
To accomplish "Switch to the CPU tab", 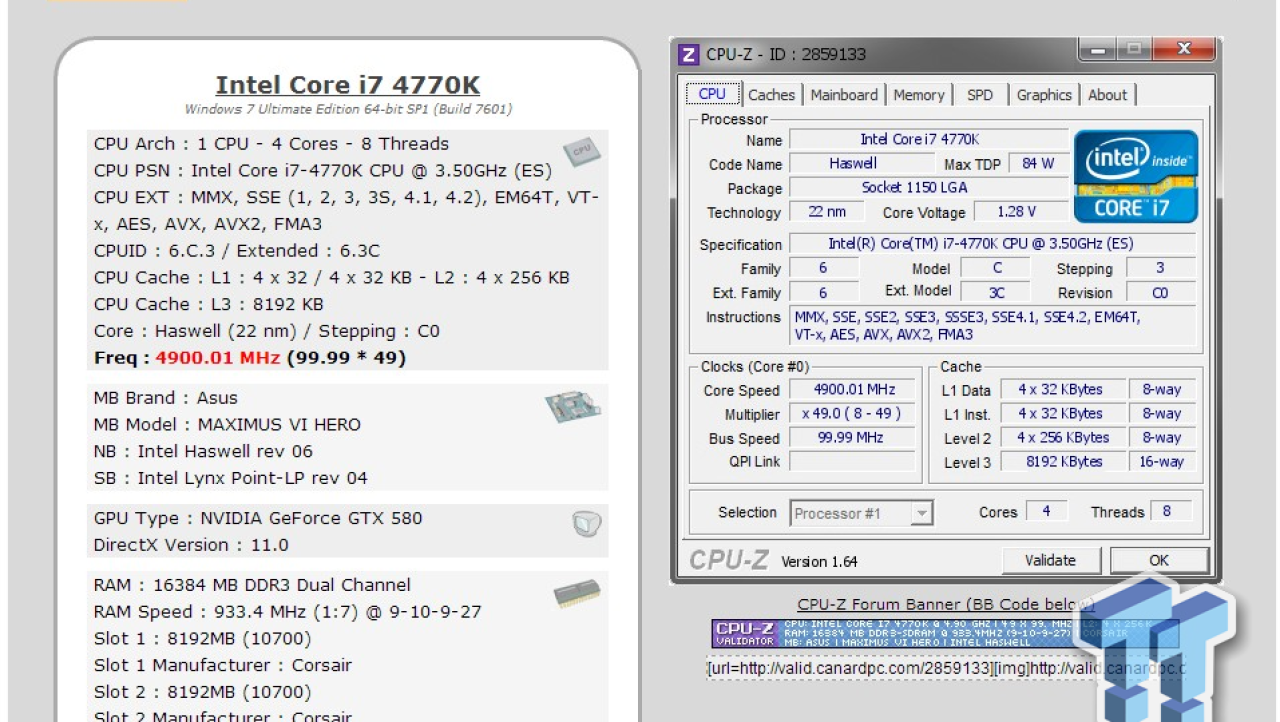I will point(712,94).
